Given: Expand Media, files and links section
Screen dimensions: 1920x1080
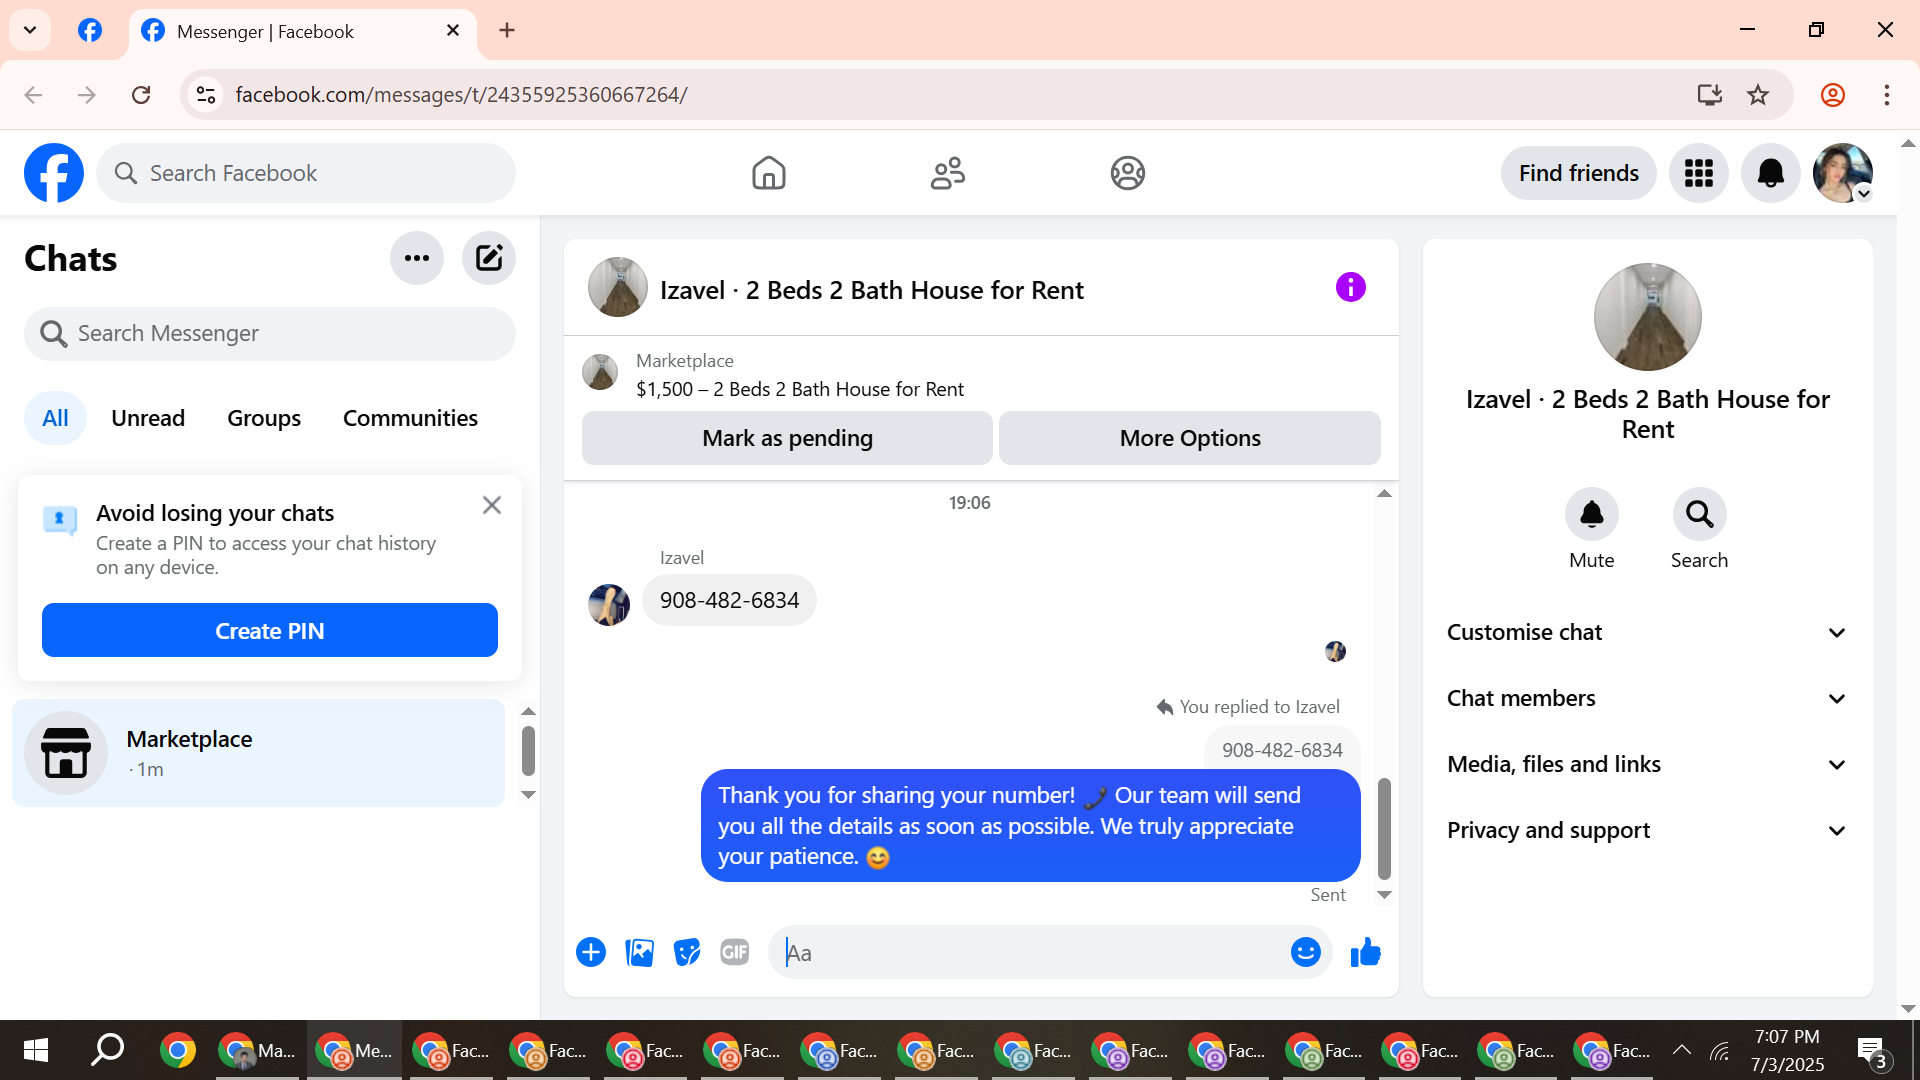Looking at the screenshot, I should tap(1646, 764).
